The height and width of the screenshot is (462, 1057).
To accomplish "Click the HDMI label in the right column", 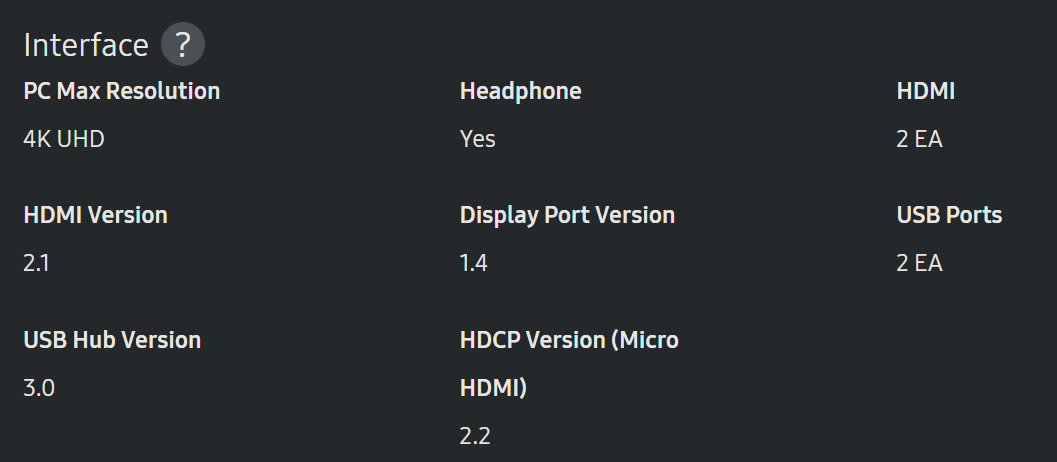I will 925,91.
